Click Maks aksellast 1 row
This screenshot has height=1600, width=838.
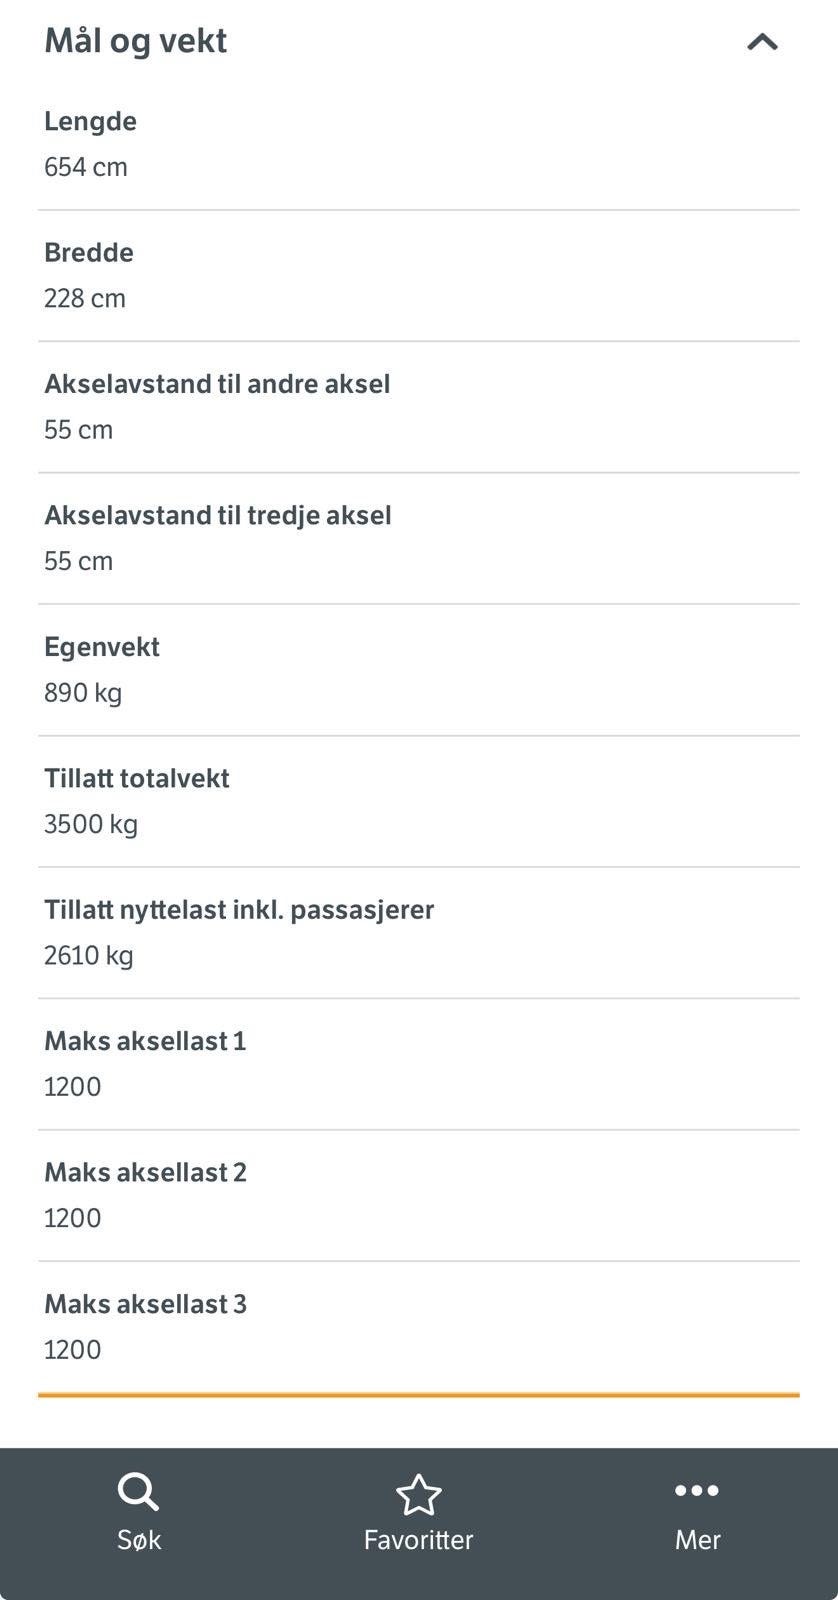(x=419, y=1064)
